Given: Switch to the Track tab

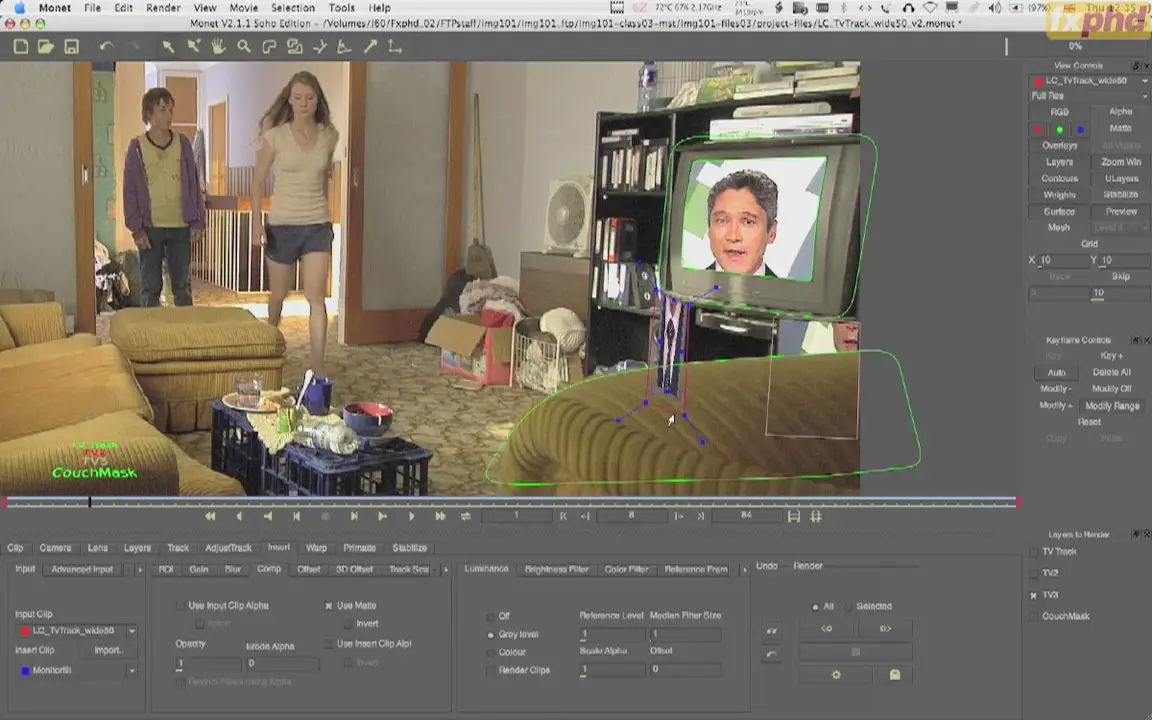Looking at the screenshot, I should pyautogui.click(x=178, y=548).
